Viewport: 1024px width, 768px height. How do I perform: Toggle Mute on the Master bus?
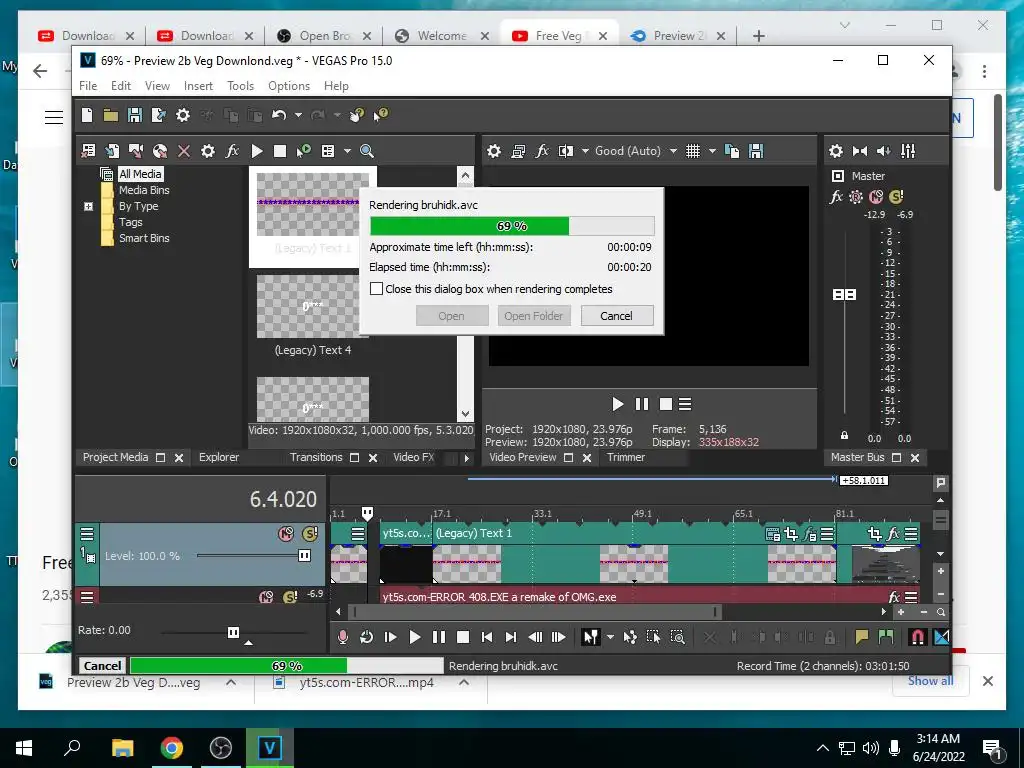click(876, 197)
